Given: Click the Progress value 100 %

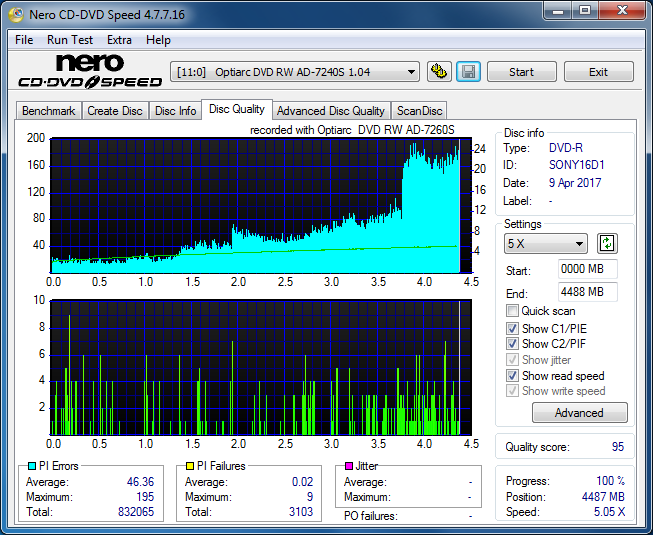Looking at the screenshot, I should pyautogui.click(x=611, y=481).
